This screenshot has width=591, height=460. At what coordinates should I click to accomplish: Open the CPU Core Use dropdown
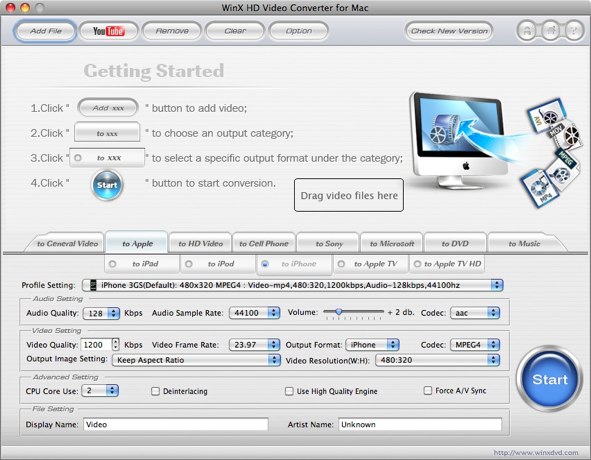(101, 391)
